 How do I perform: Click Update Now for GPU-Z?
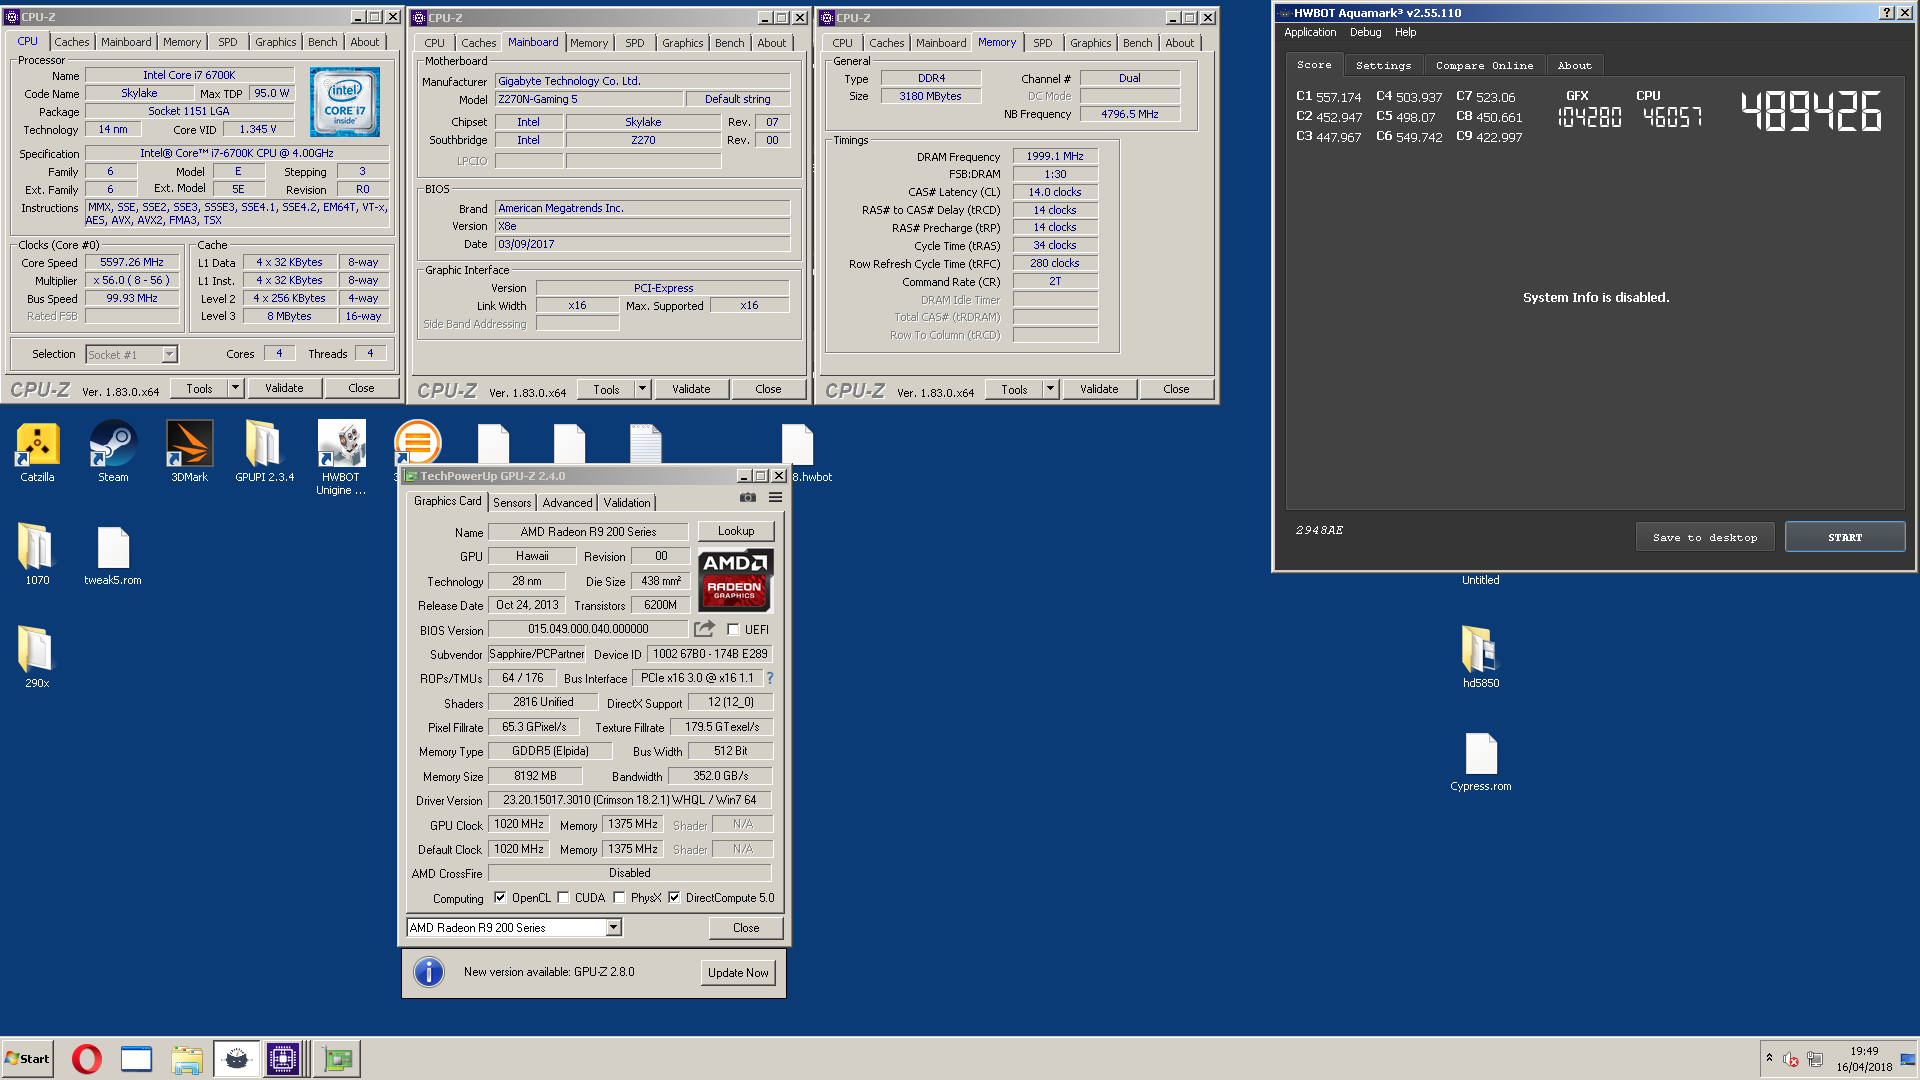tap(738, 972)
